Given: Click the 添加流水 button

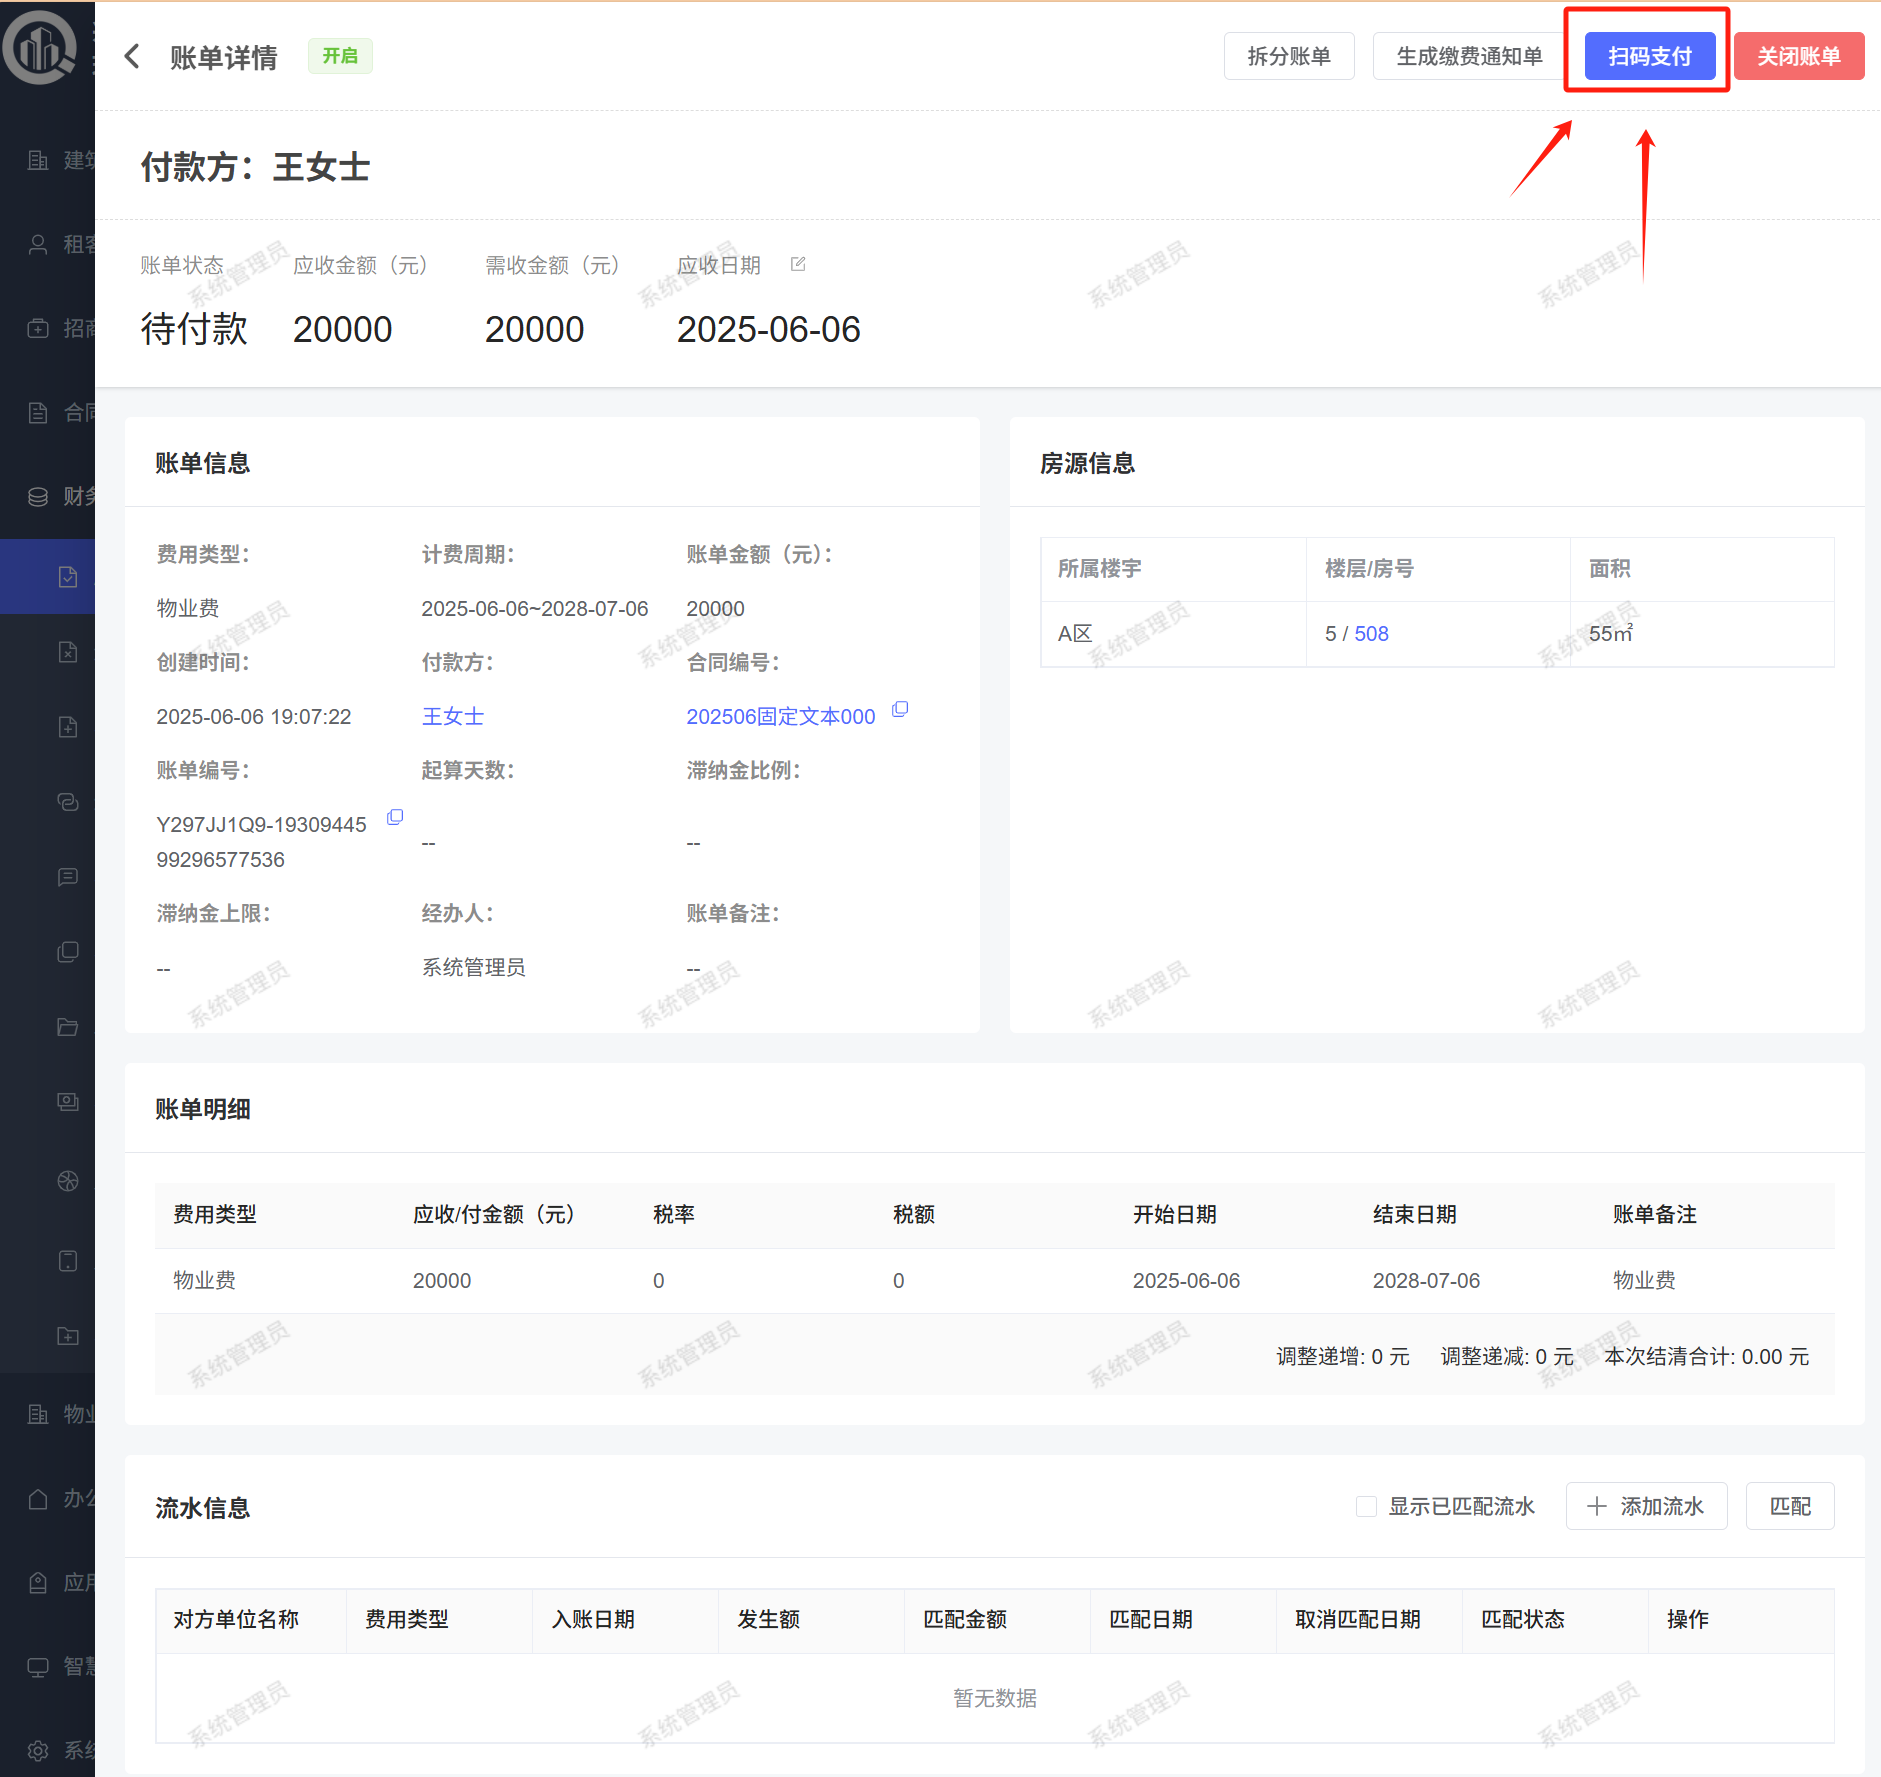Looking at the screenshot, I should (1646, 1507).
